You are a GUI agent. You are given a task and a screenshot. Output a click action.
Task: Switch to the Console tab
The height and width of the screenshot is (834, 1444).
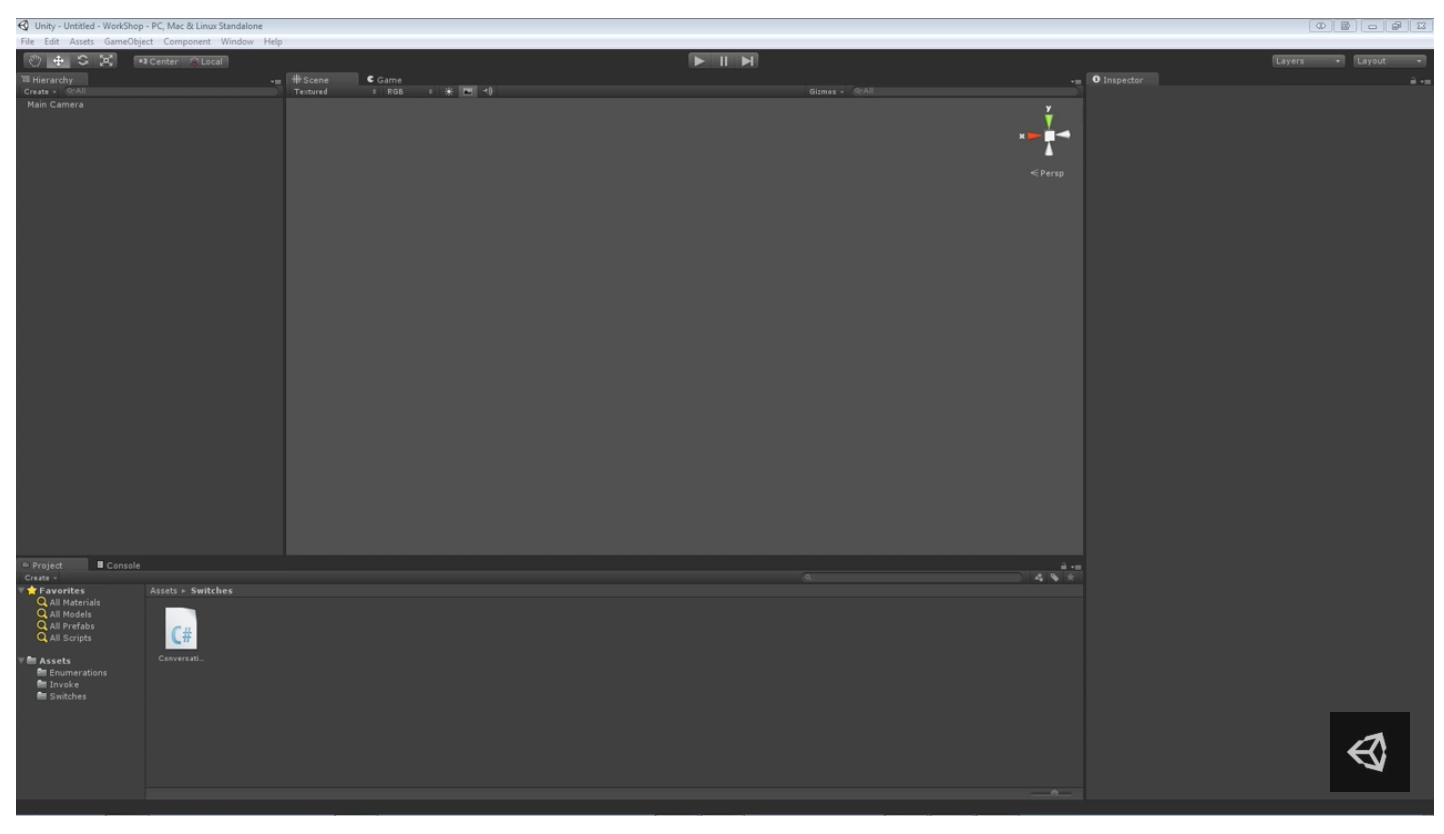[x=119, y=565]
